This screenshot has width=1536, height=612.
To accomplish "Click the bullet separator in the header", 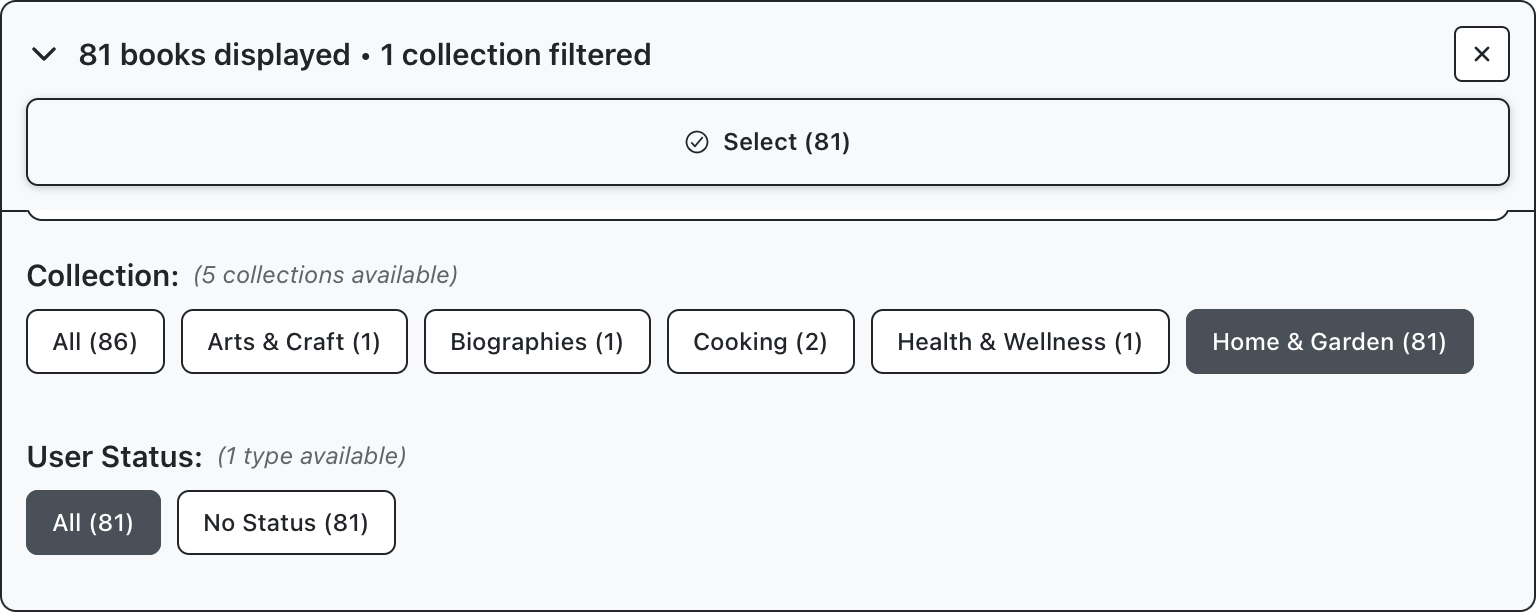I will 365,56.
